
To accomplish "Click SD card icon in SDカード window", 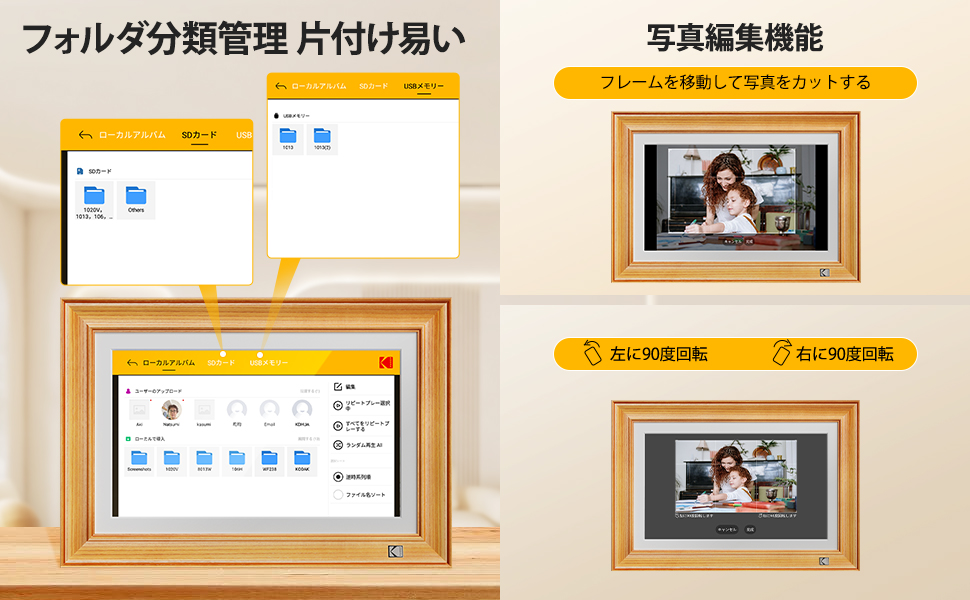I will pyautogui.click(x=80, y=171).
